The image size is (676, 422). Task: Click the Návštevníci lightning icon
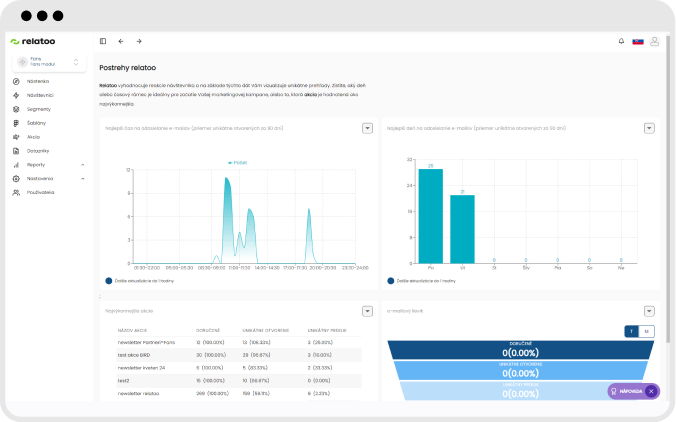click(16, 95)
